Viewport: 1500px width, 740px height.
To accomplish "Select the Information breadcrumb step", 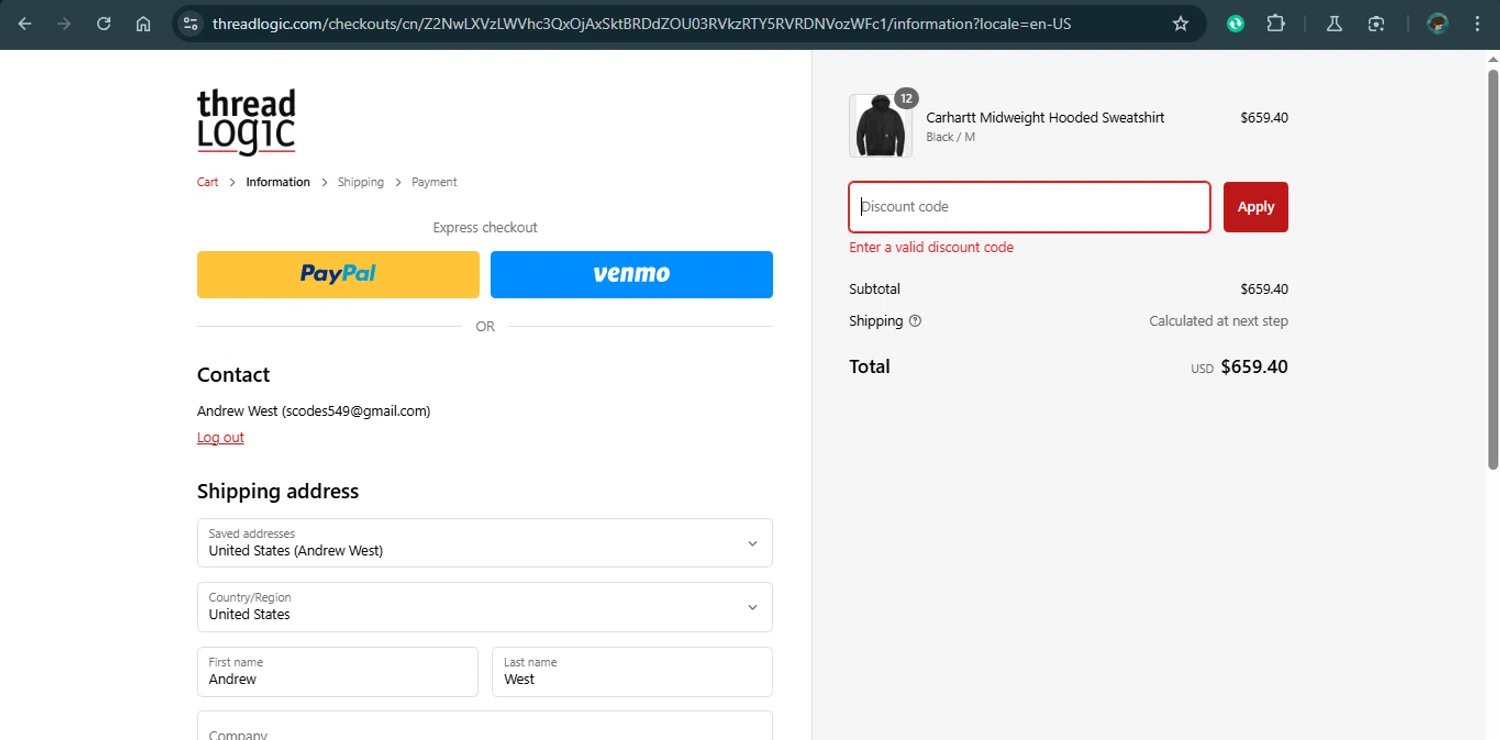I will [x=278, y=182].
